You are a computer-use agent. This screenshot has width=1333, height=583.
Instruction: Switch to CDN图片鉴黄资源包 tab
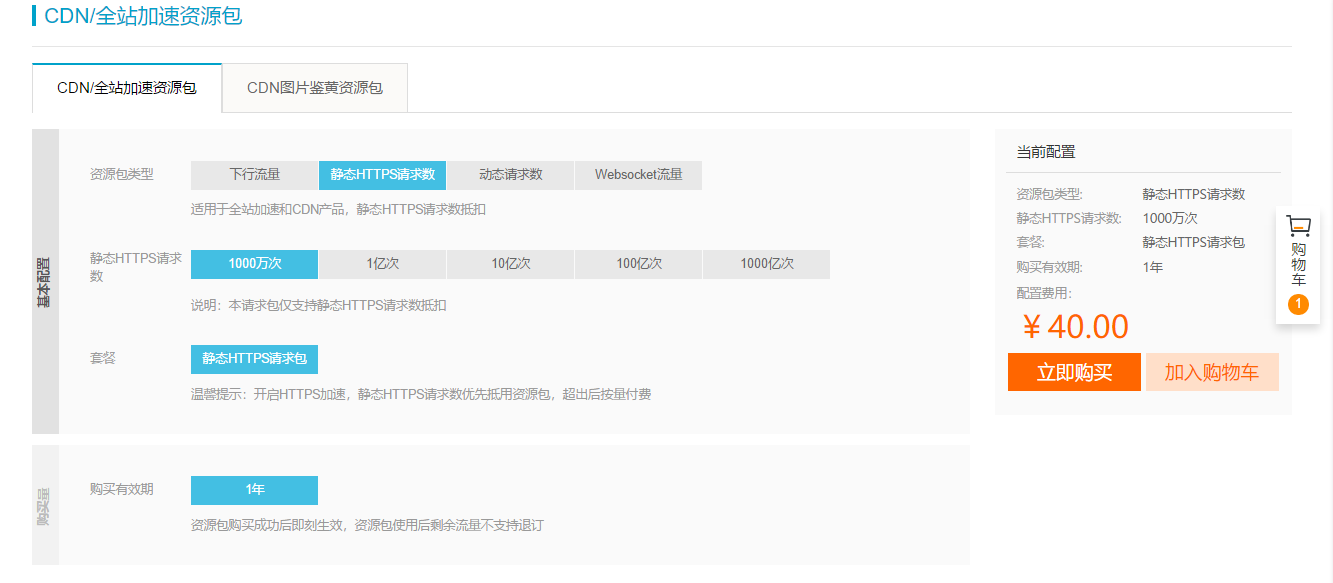pyautogui.click(x=315, y=88)
